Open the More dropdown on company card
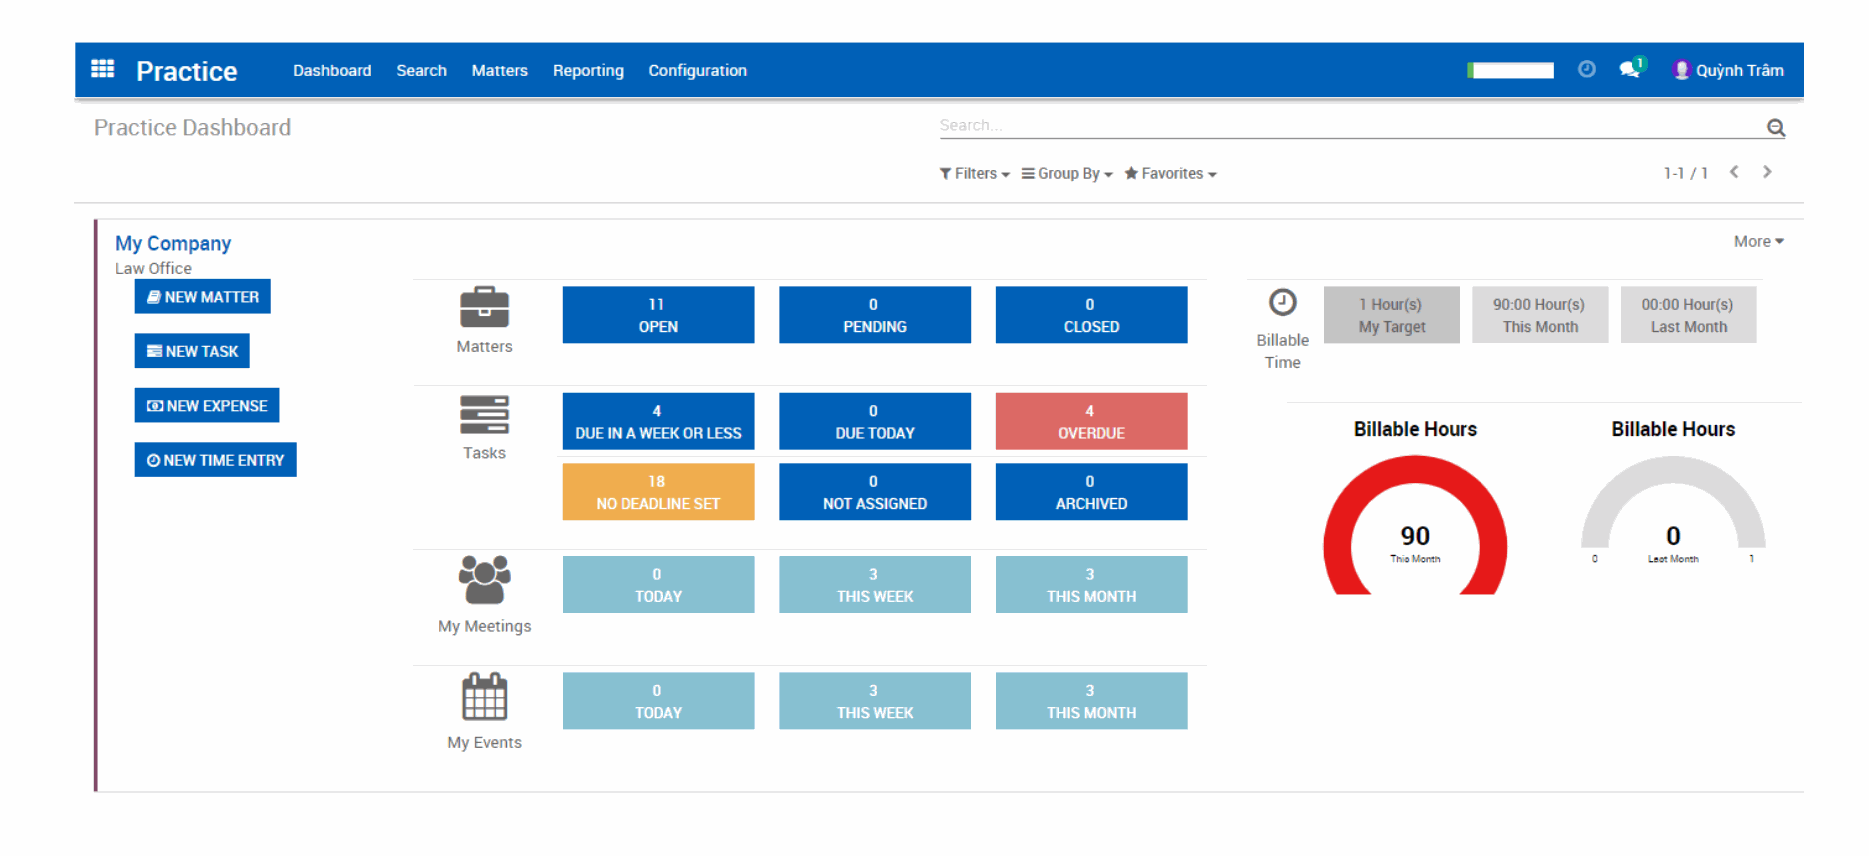The image size is (1869, 856). [1758, 242]
